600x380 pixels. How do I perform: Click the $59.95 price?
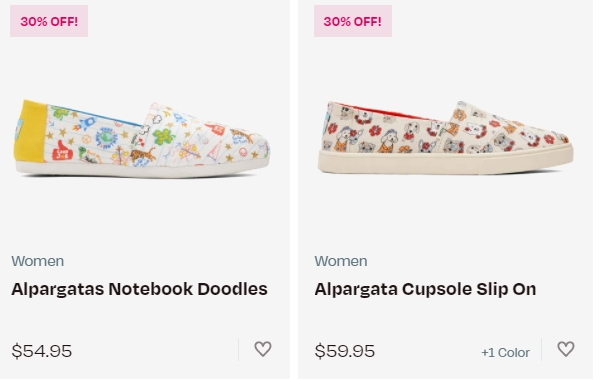point(345,351)
